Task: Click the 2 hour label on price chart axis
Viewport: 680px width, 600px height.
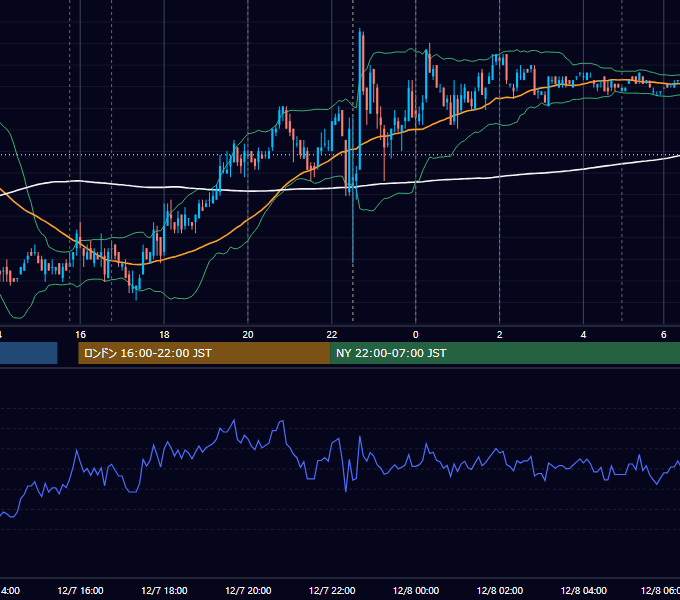Action: [x=500, y=335]
